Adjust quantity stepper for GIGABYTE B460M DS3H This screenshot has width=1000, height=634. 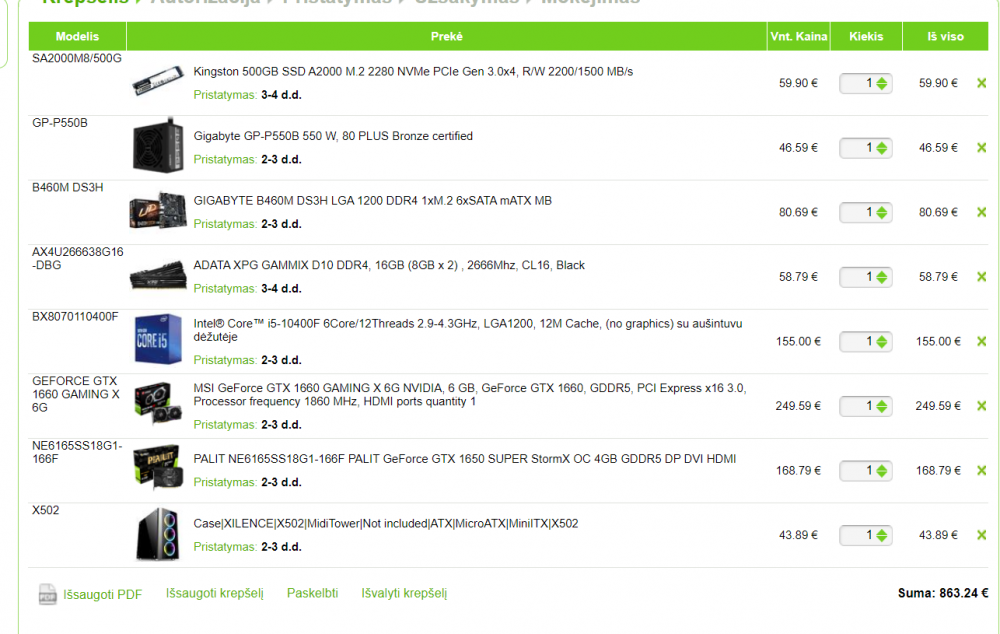point(881,212)
